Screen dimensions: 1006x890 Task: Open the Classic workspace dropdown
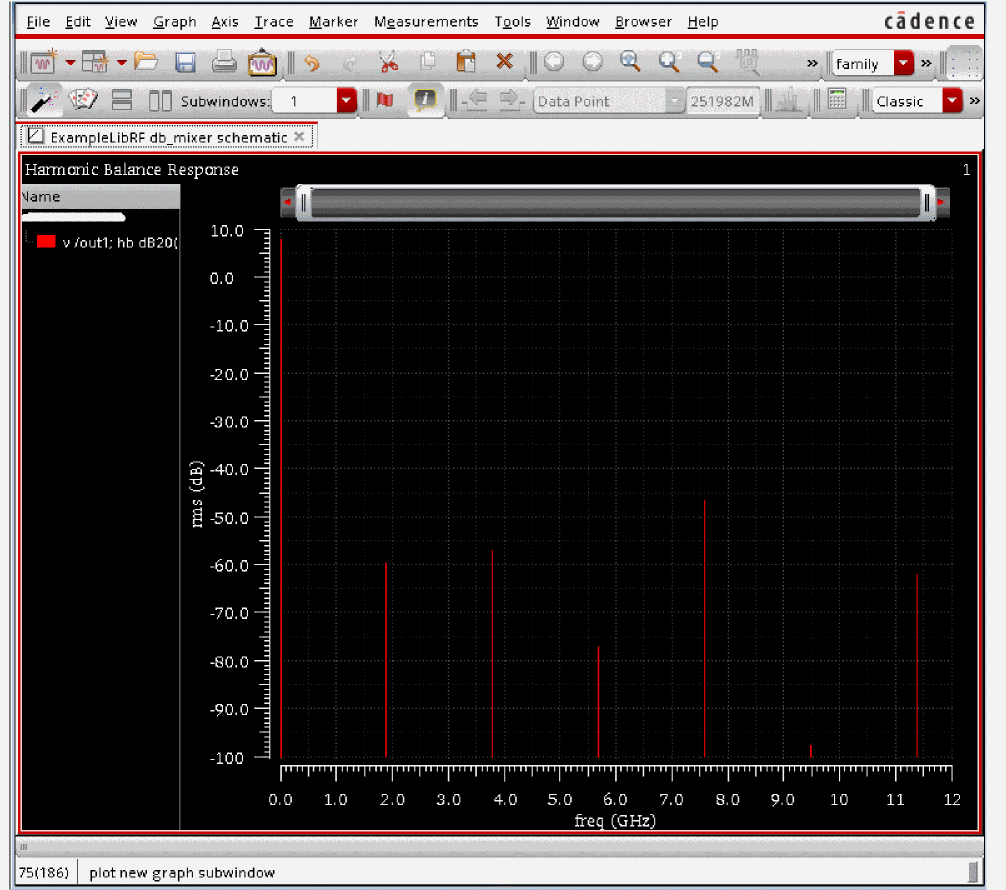(951, 101)
